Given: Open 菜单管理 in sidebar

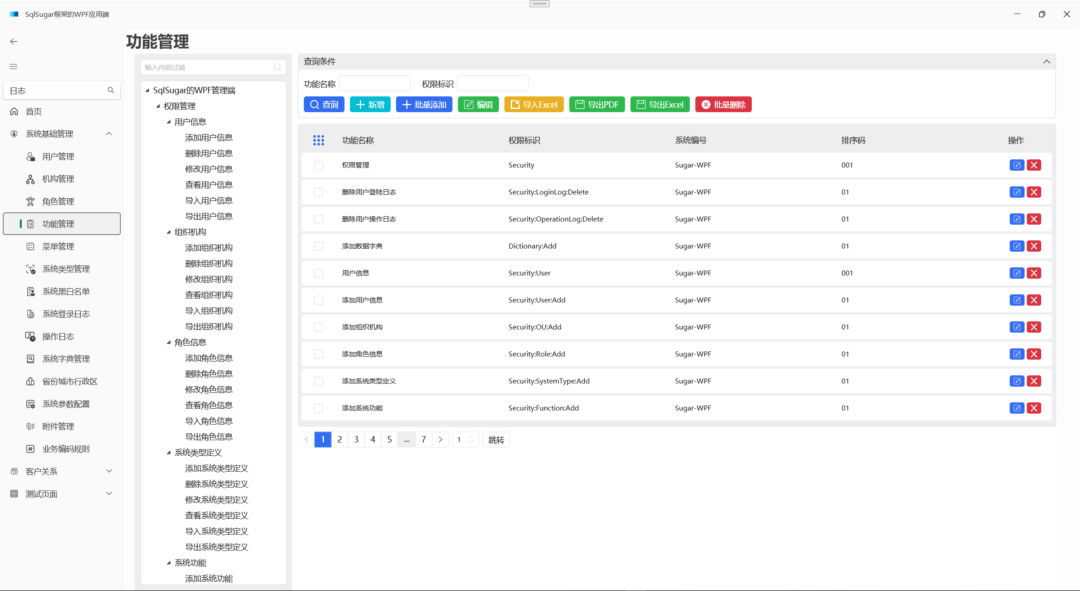Looking at the screenshot, I should (58, 247).
